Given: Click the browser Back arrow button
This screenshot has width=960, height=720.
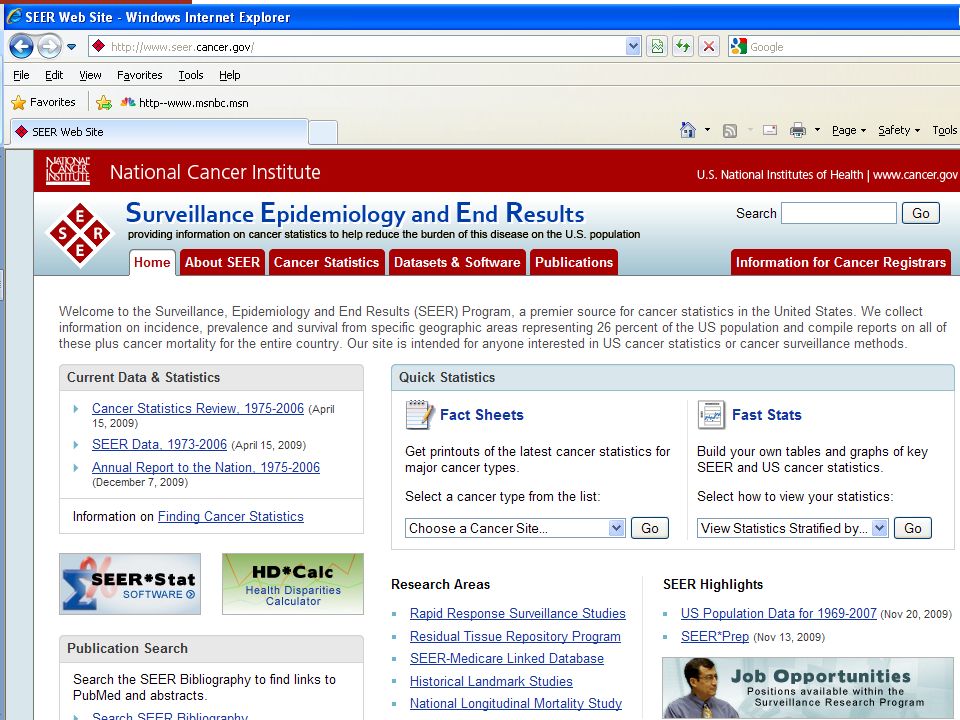Looking at the screenshot, I should (x=21, y=47).
